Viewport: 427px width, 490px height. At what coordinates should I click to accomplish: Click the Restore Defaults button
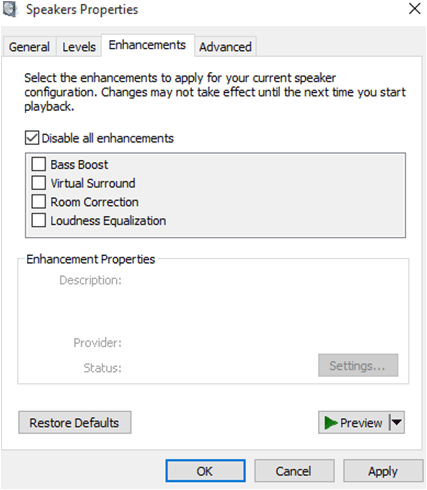[x=75, y=422]
